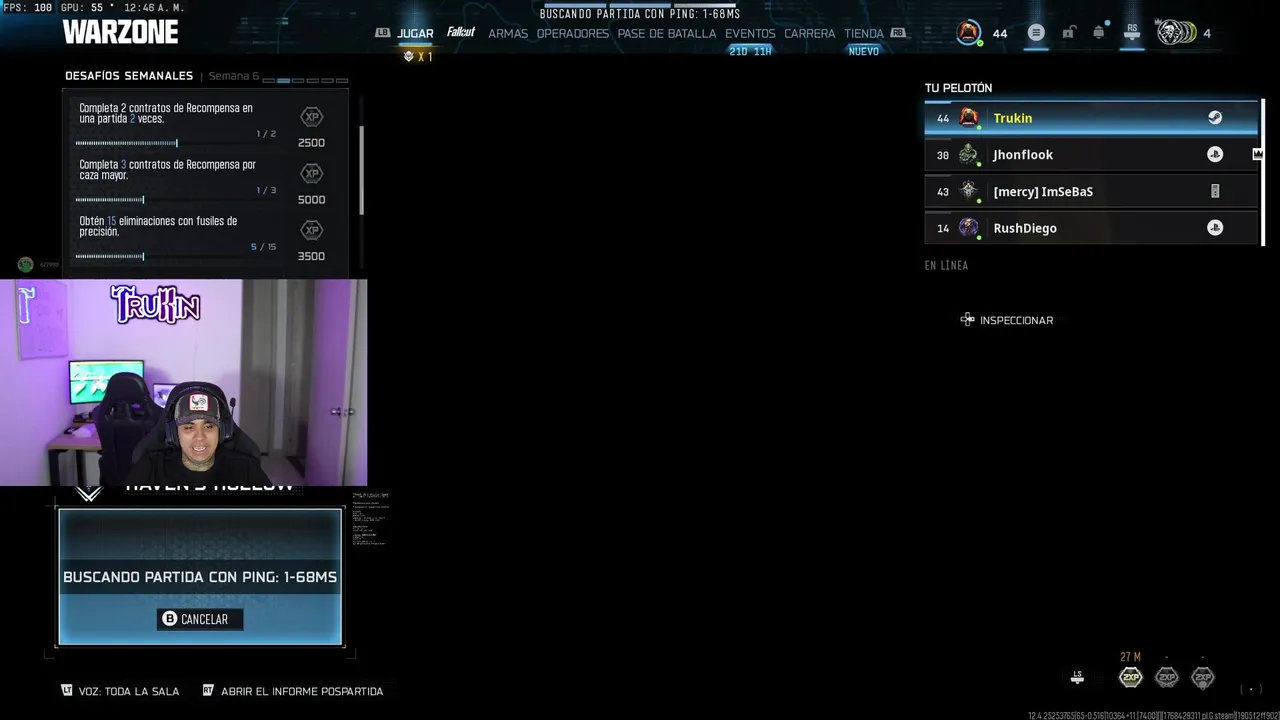Select the middle 2XP weapon token

[x=1166, y=677]
